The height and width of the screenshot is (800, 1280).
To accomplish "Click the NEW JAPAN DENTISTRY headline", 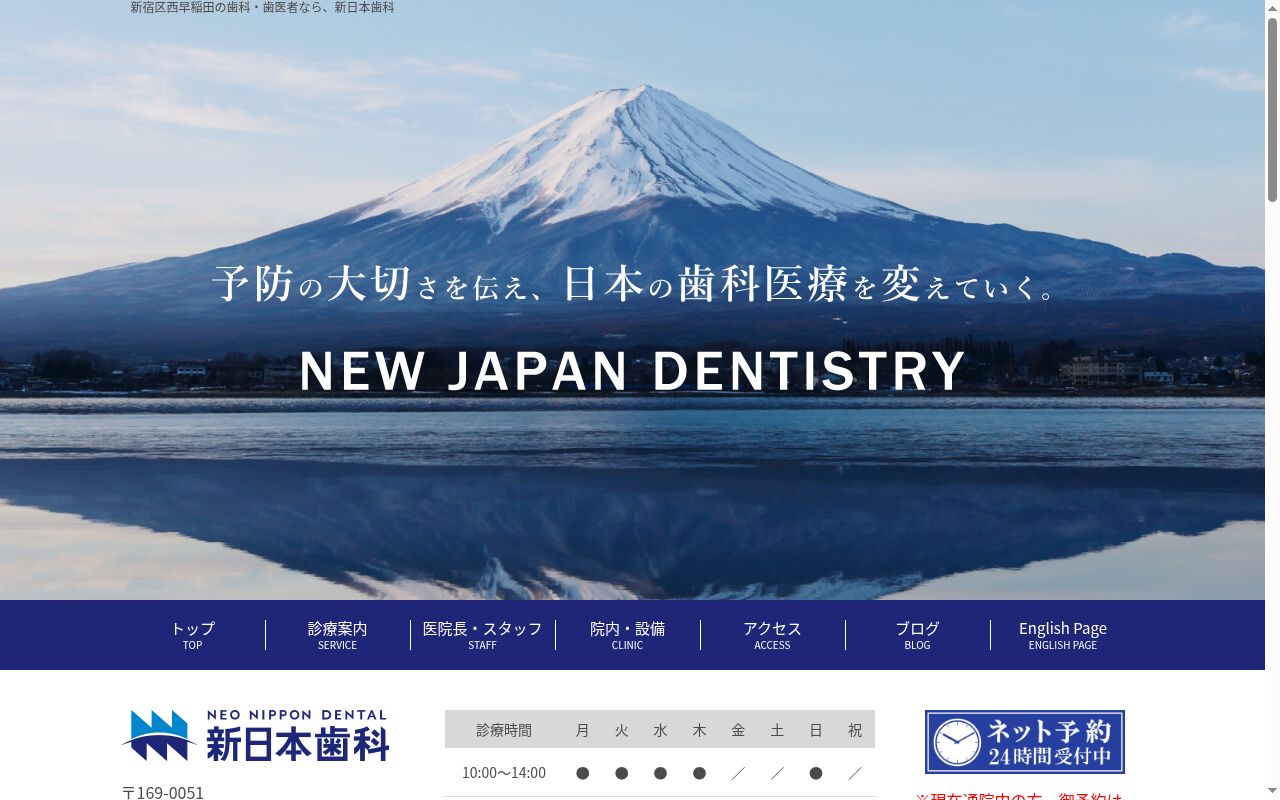I will 632,370.
